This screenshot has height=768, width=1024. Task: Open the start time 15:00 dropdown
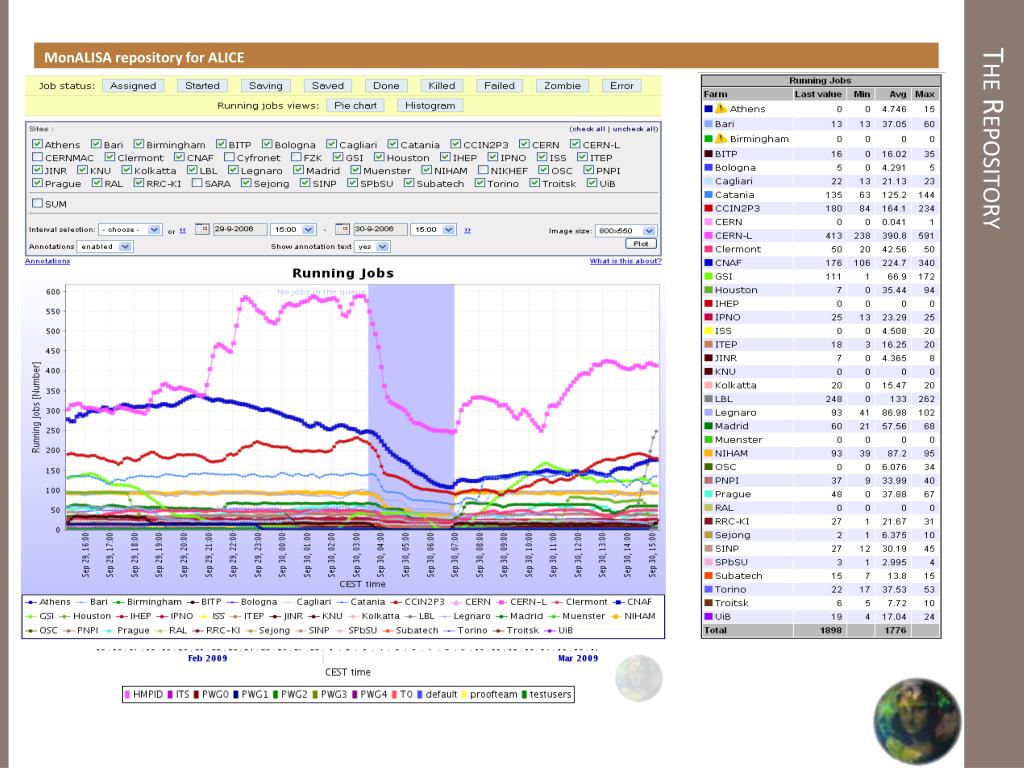tap(293, 230)
